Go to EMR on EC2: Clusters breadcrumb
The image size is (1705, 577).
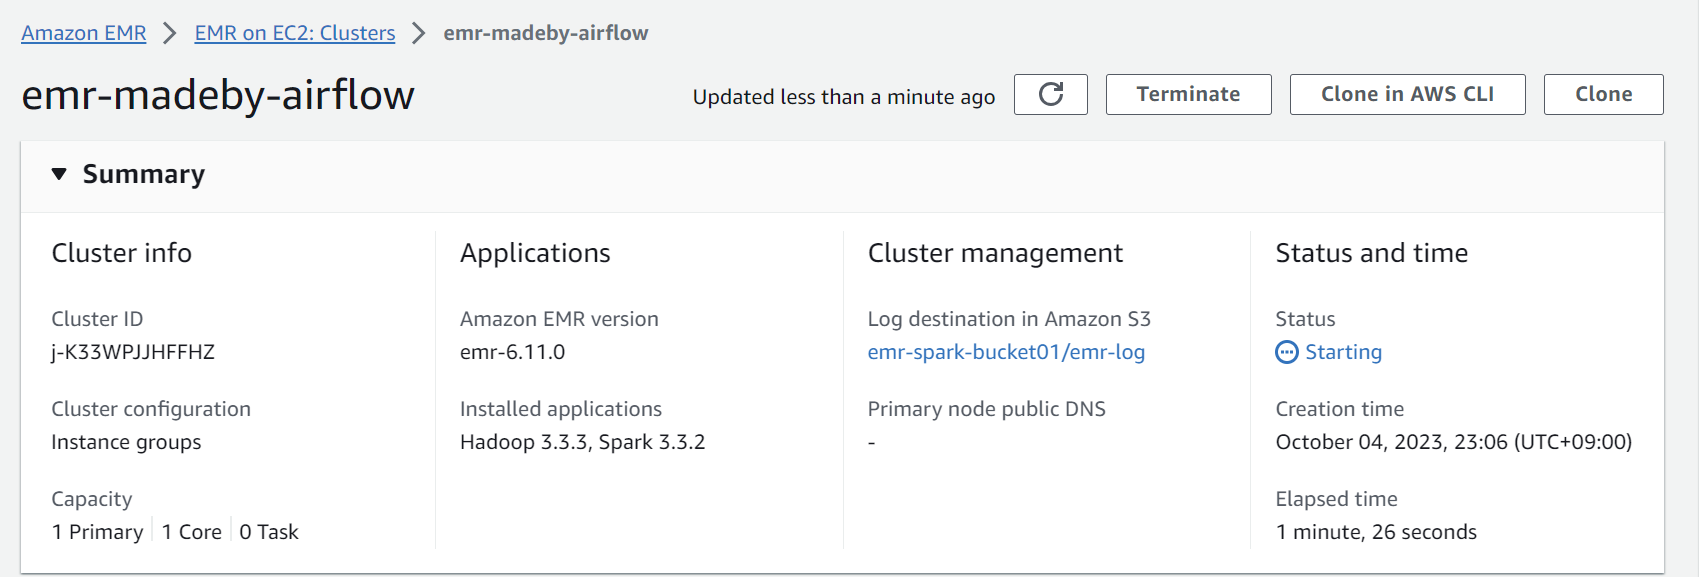(295, 33)
